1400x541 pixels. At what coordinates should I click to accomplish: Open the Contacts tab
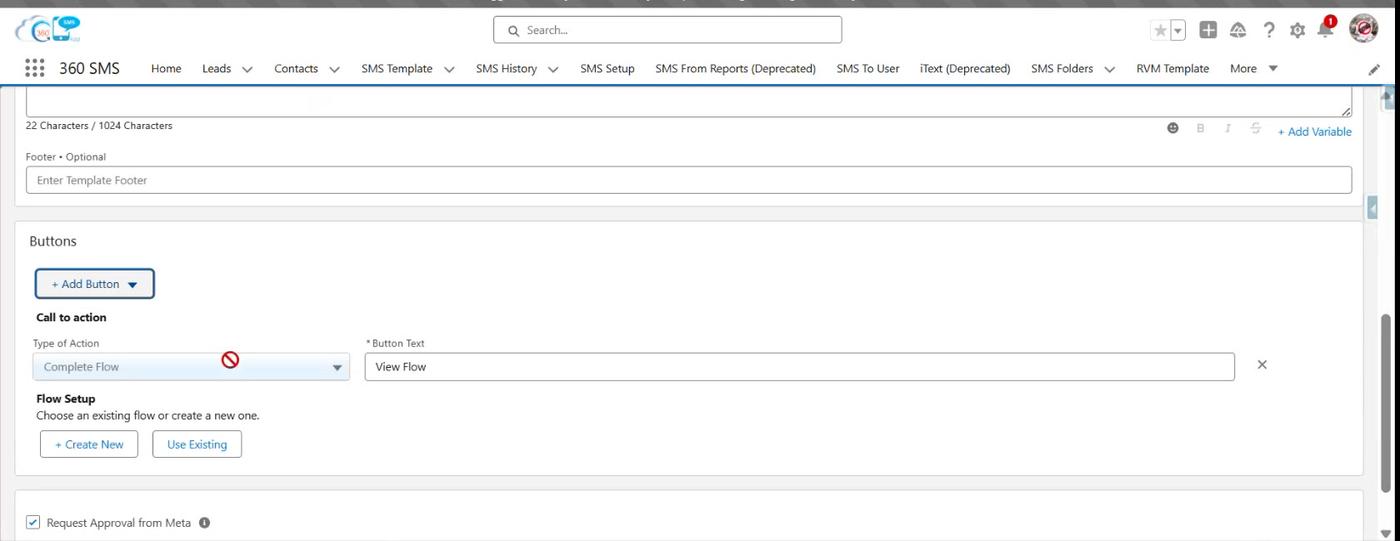point(296,68)
